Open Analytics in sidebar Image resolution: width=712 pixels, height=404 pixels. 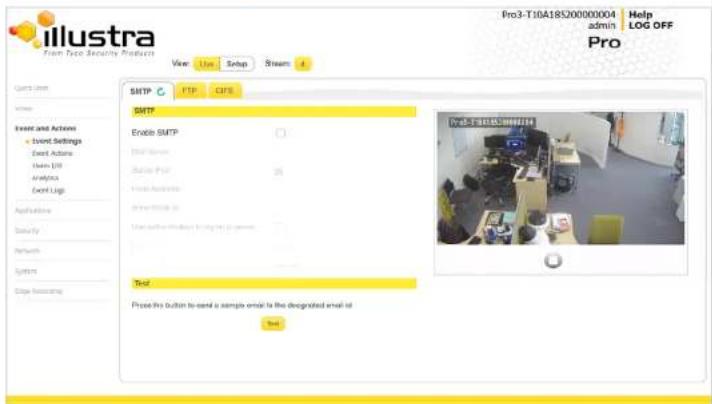(45, 178)
